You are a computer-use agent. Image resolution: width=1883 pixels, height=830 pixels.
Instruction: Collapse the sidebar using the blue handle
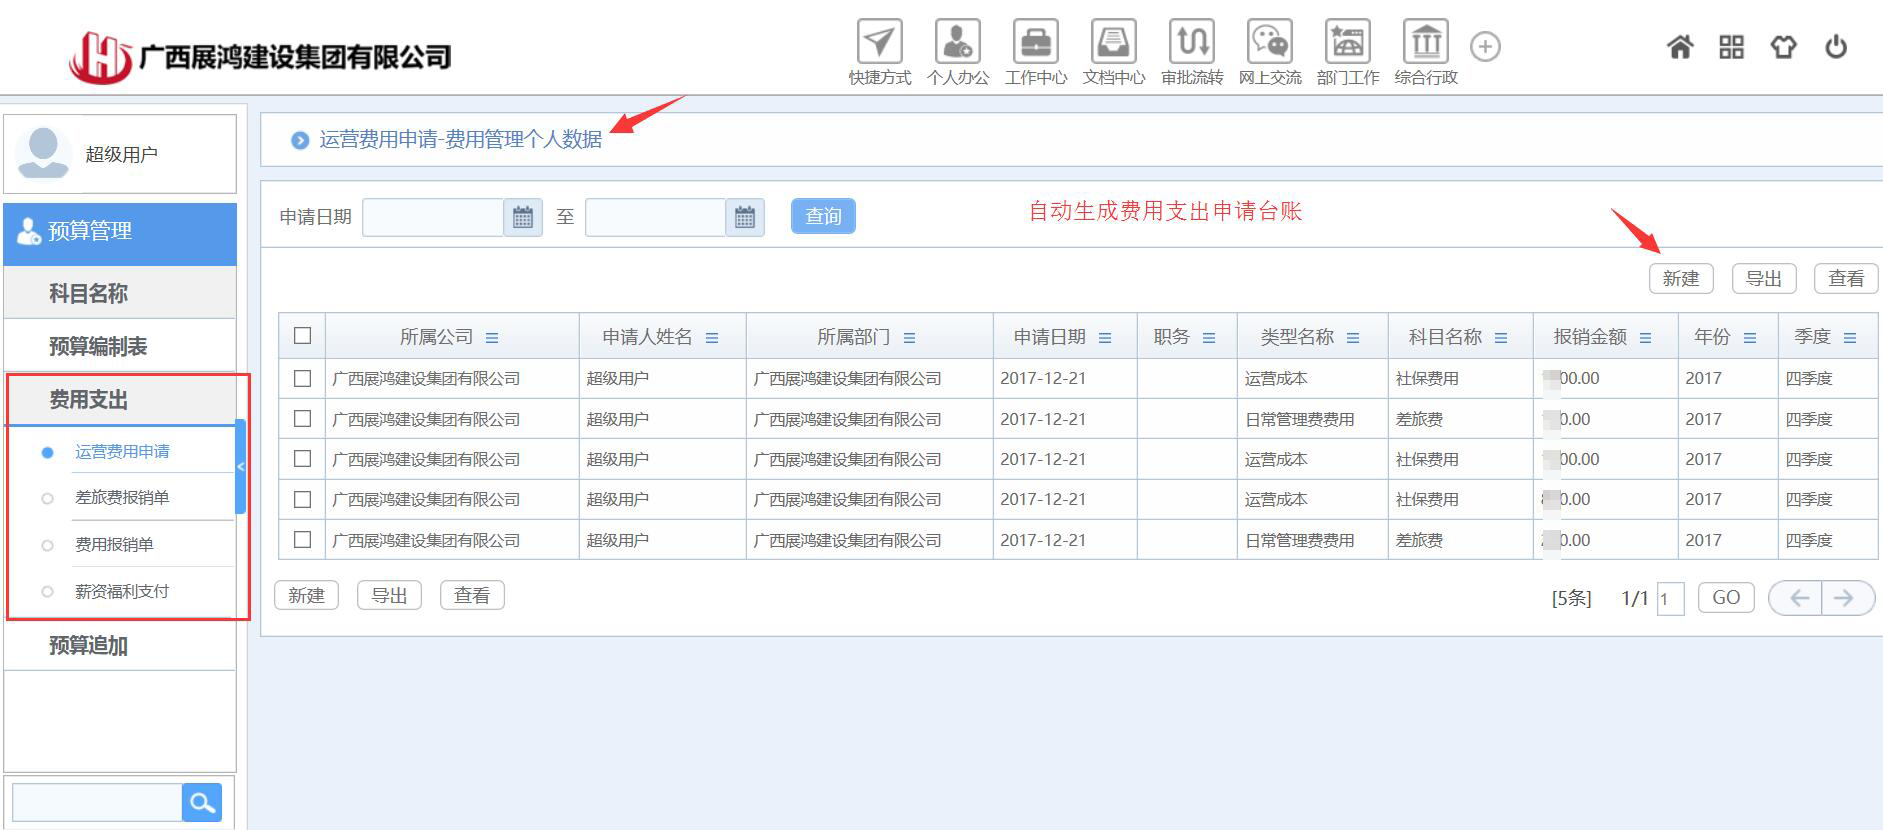240,467
